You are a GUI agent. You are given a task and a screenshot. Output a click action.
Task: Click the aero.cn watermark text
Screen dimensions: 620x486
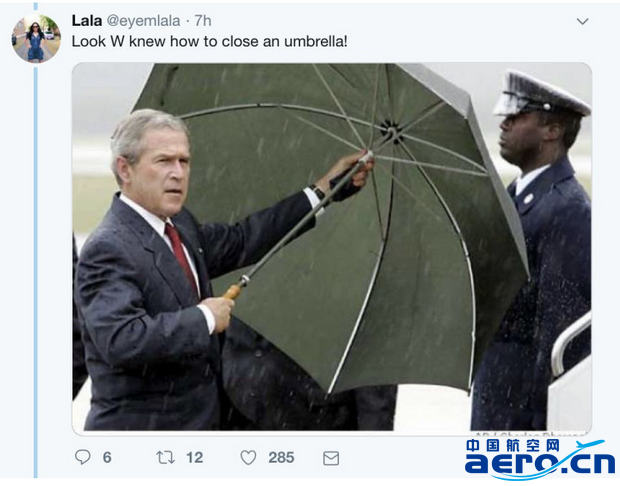(x=540, y=463)
